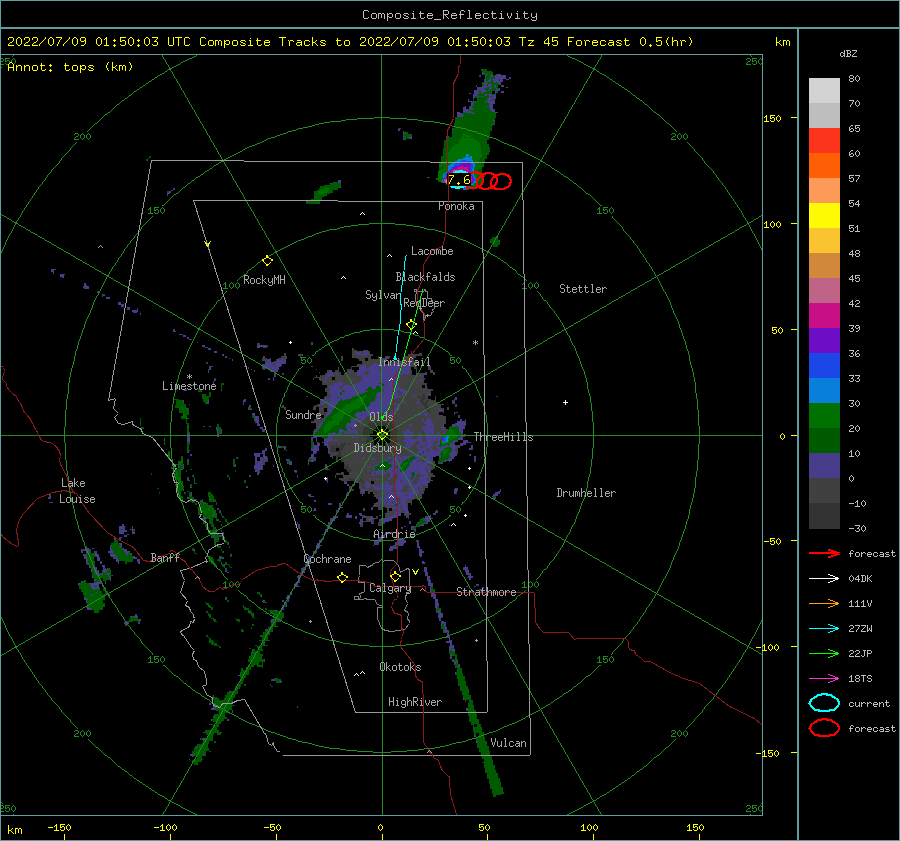
Task: Click the Cochrane town label
Action: click(x=327, y=559)
